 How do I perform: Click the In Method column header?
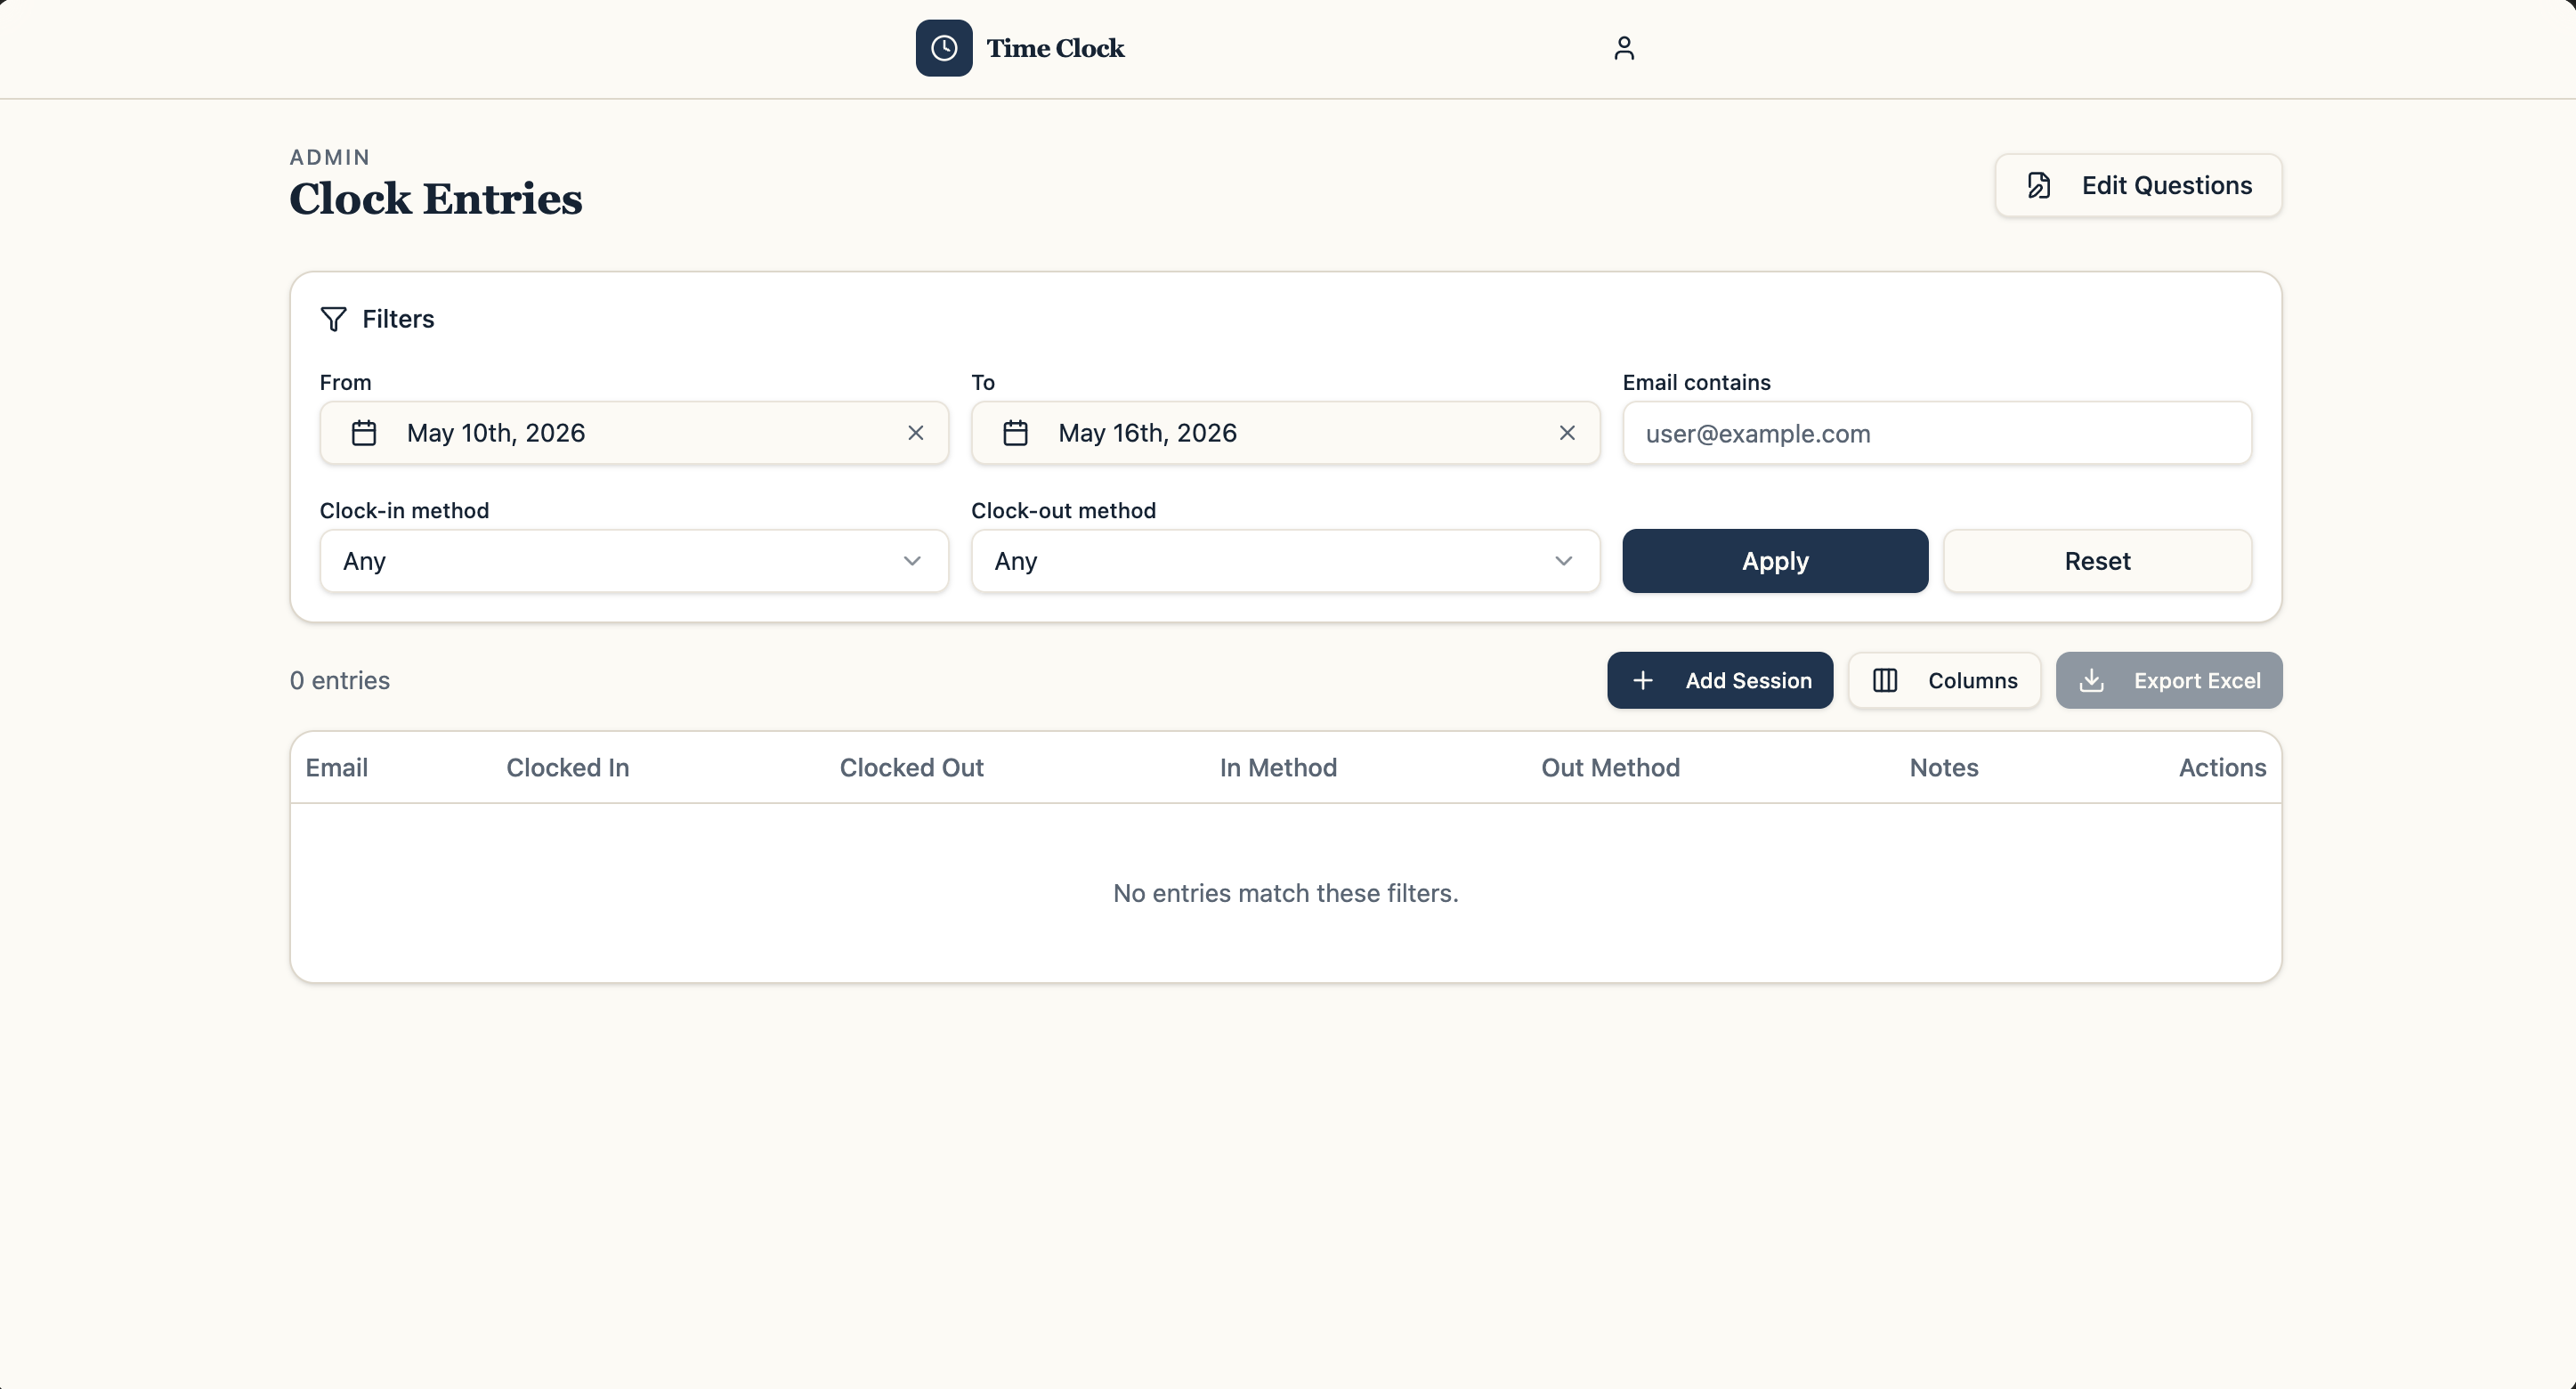point(1278,767)
